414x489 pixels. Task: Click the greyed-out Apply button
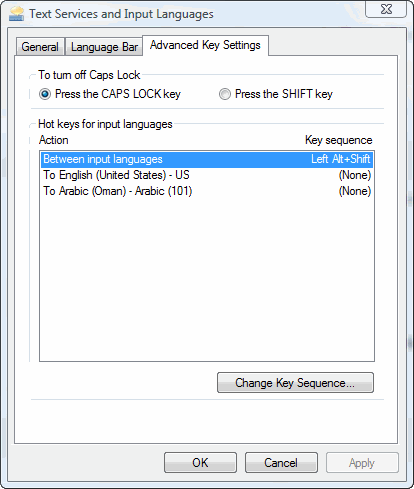click(x=362, y=463)
